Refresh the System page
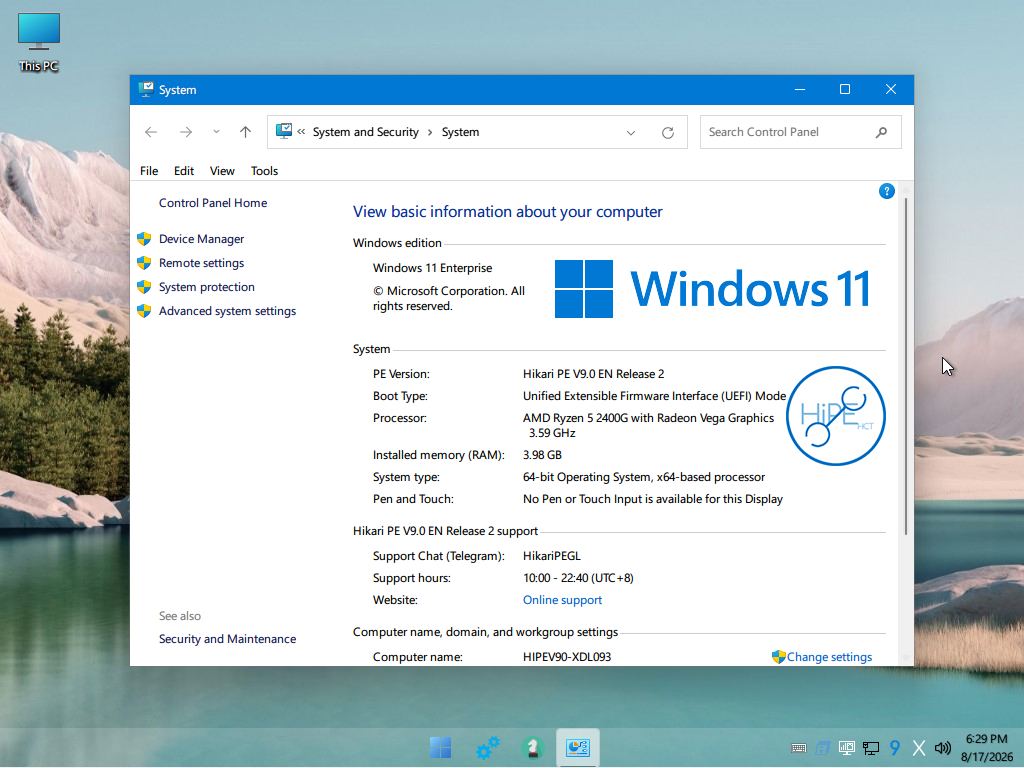 (x=667, y=133)
